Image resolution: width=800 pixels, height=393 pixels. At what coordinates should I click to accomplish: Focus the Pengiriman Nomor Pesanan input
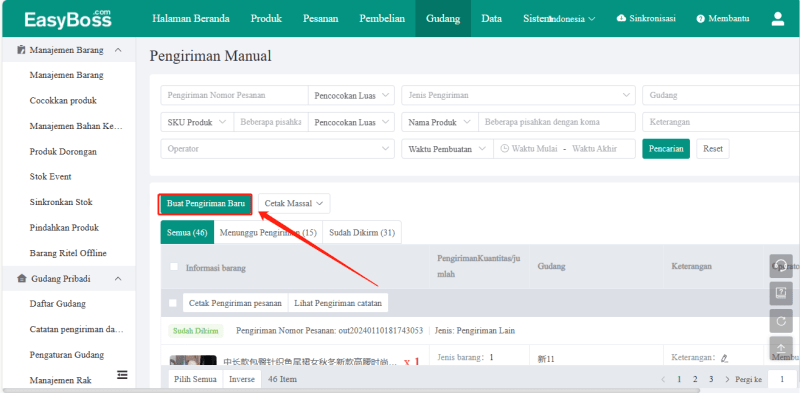[234, 95]
